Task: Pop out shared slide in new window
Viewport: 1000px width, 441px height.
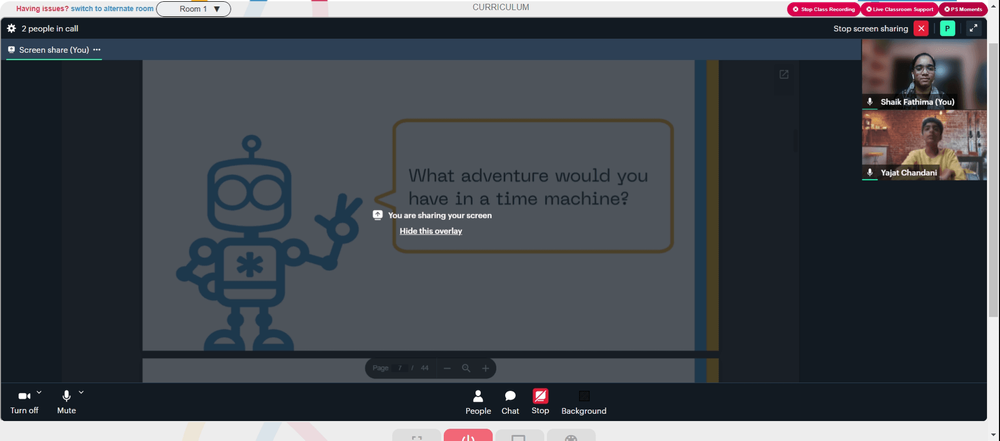Action: pyautogui.click(x=784, y=75)
